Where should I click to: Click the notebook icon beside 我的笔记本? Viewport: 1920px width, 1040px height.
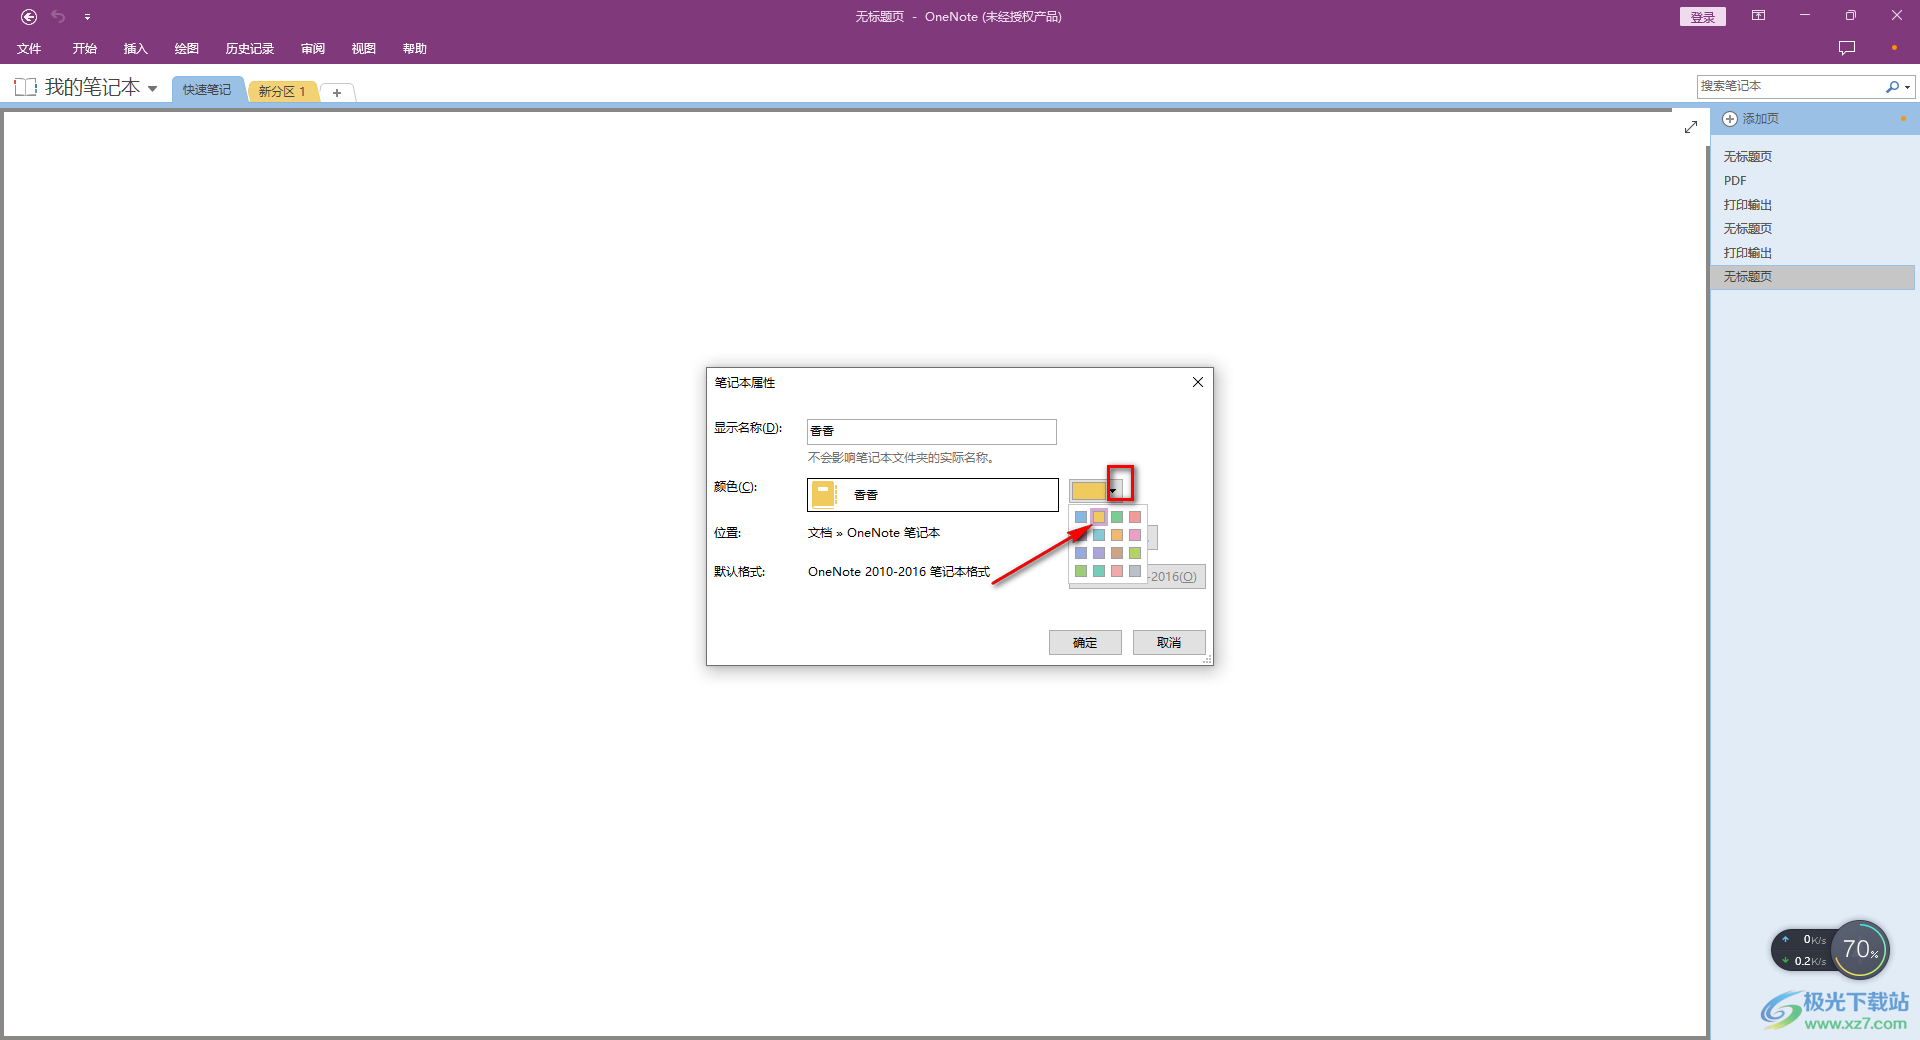[x=25, y=87]
